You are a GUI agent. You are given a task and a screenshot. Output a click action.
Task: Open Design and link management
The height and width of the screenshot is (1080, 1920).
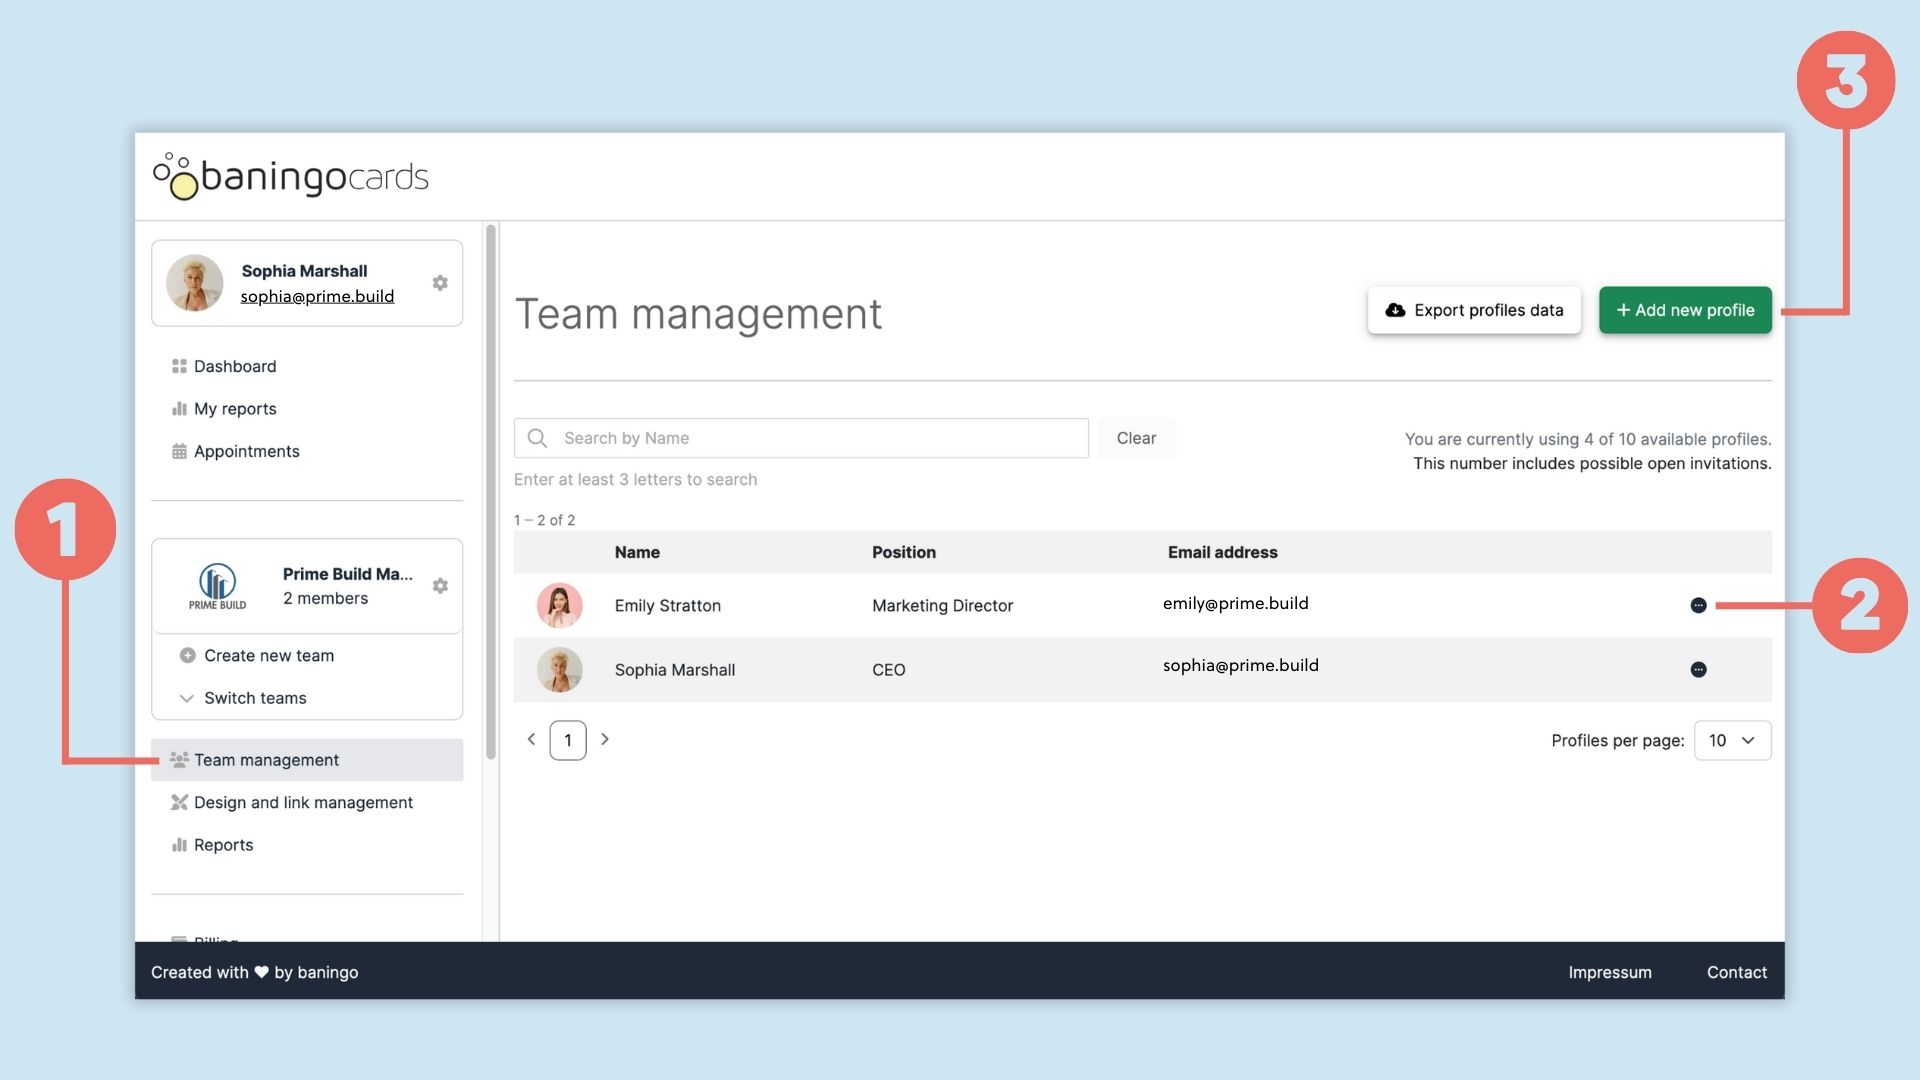pos(303,802)
